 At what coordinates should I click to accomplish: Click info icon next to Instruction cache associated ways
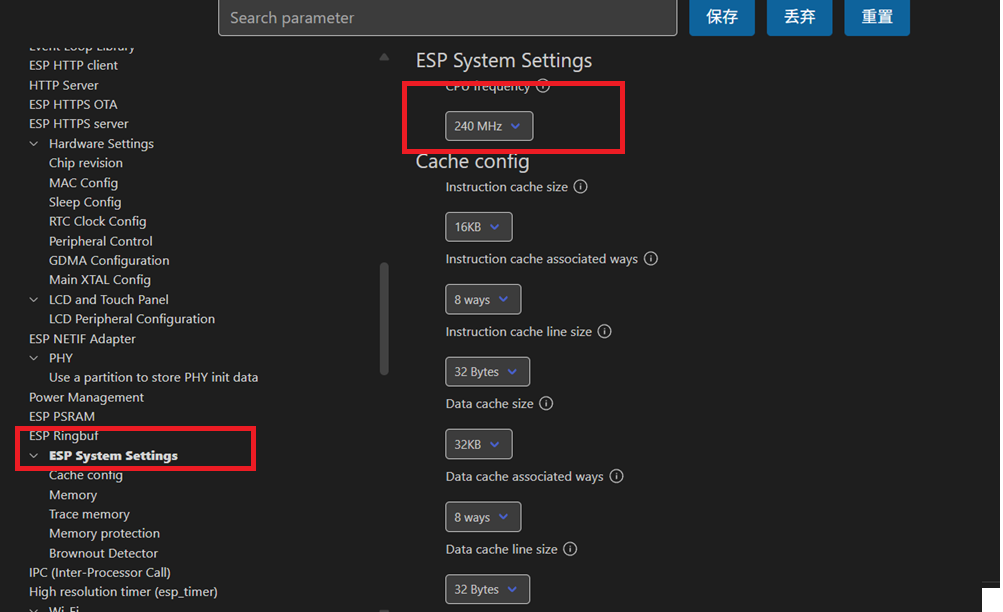651,259
